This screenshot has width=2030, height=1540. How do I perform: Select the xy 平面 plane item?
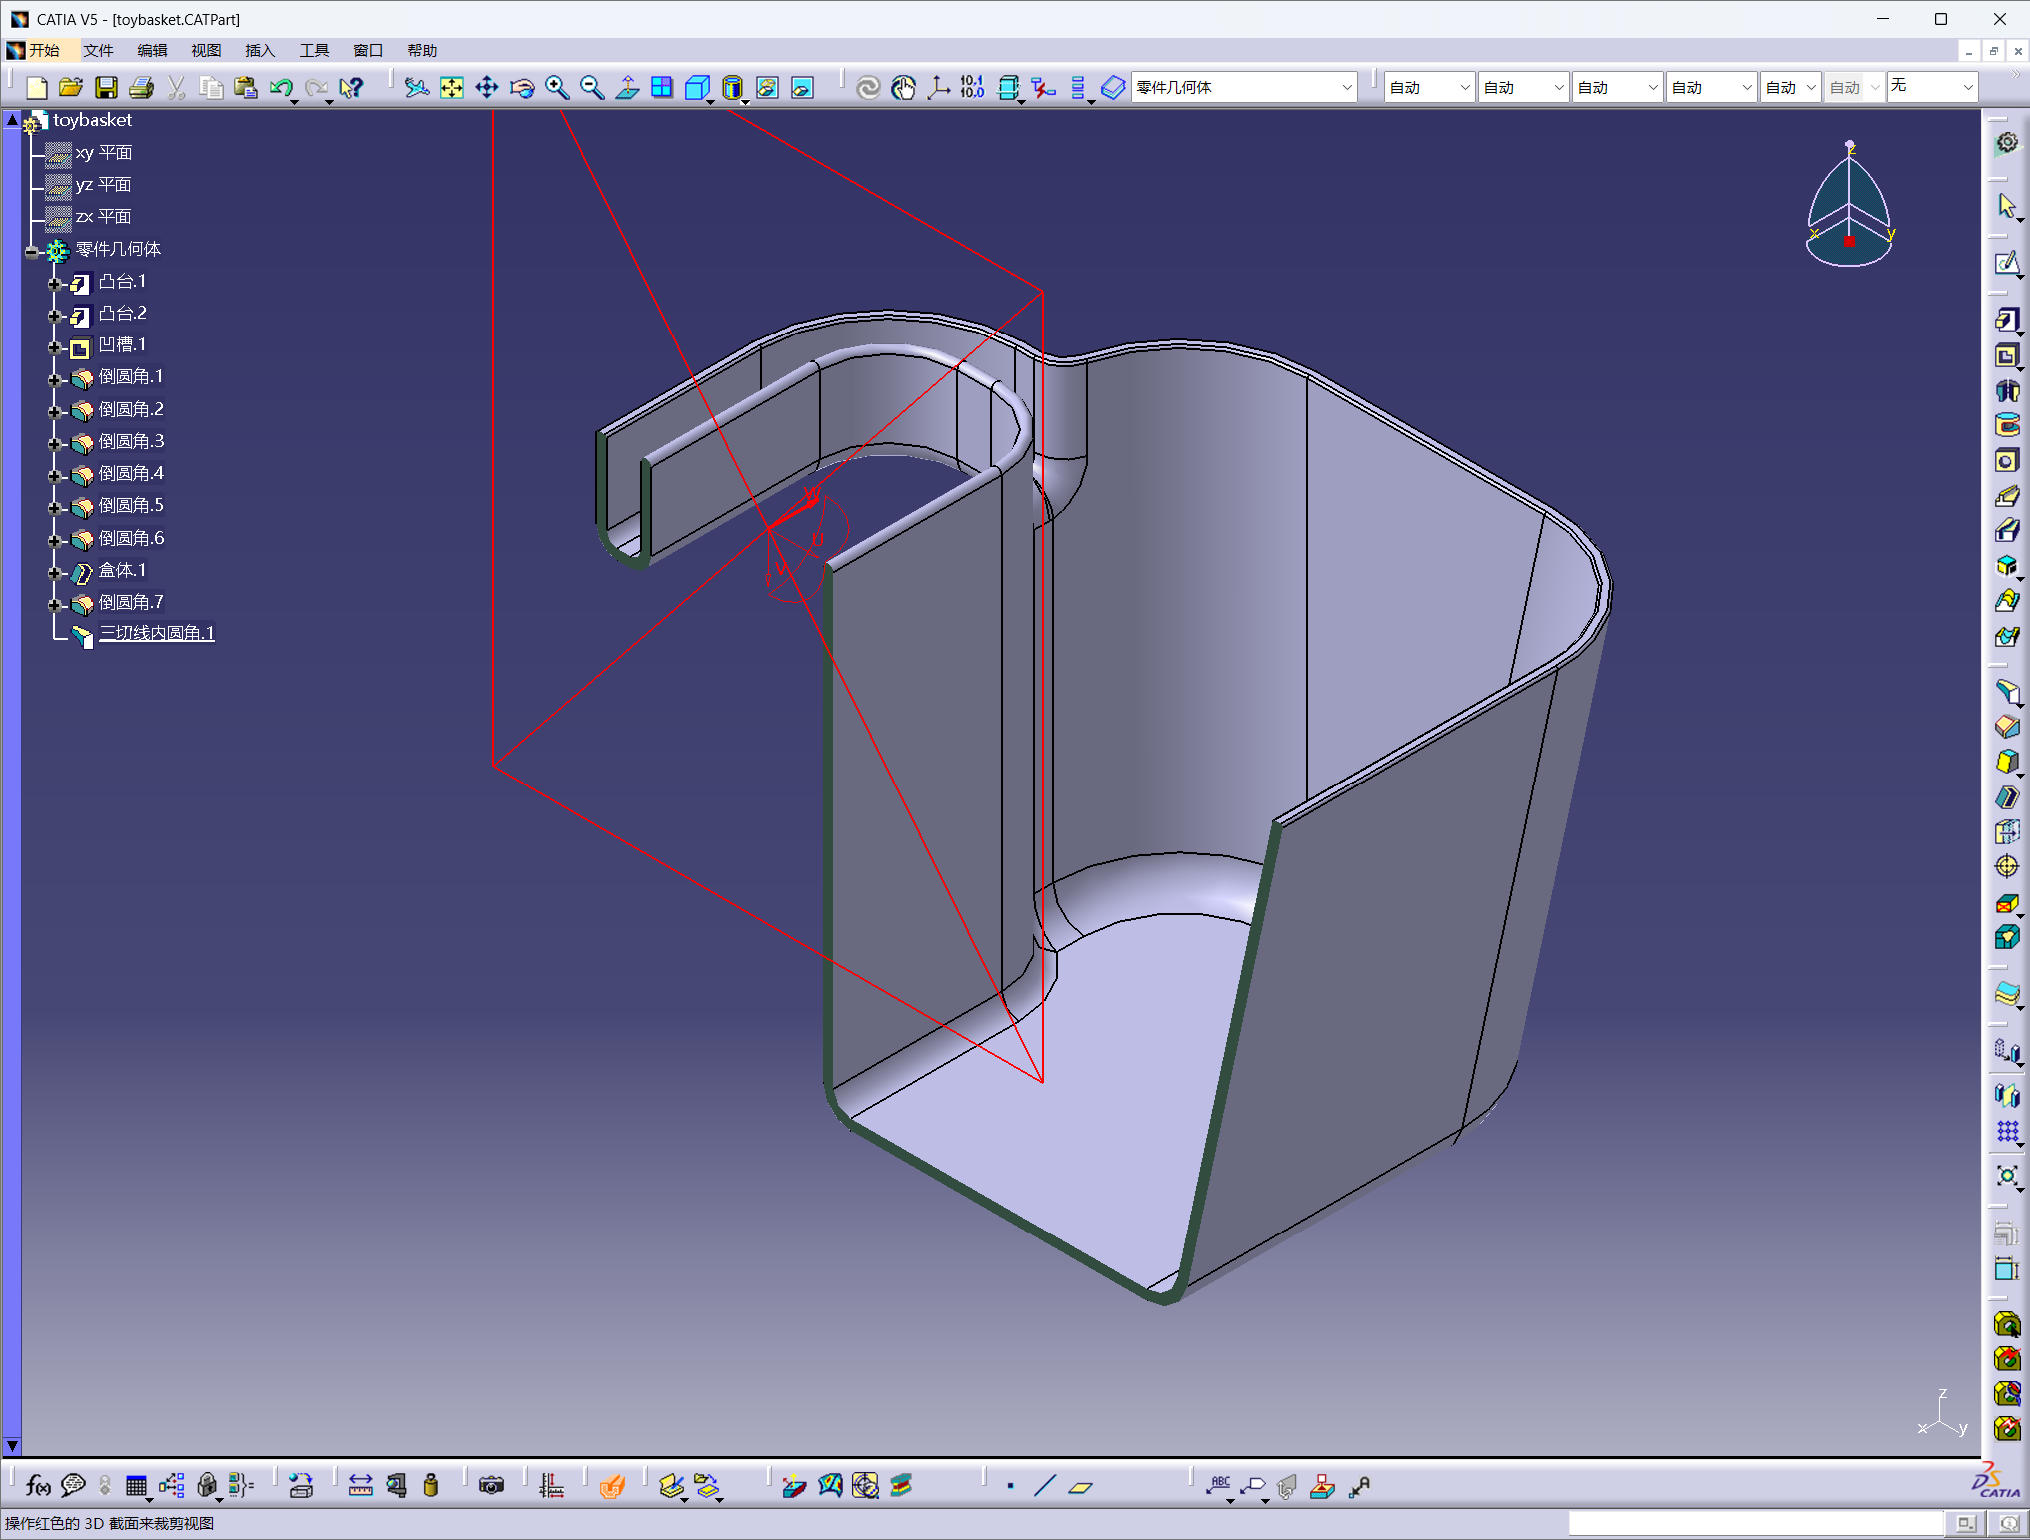coord(104,153)
